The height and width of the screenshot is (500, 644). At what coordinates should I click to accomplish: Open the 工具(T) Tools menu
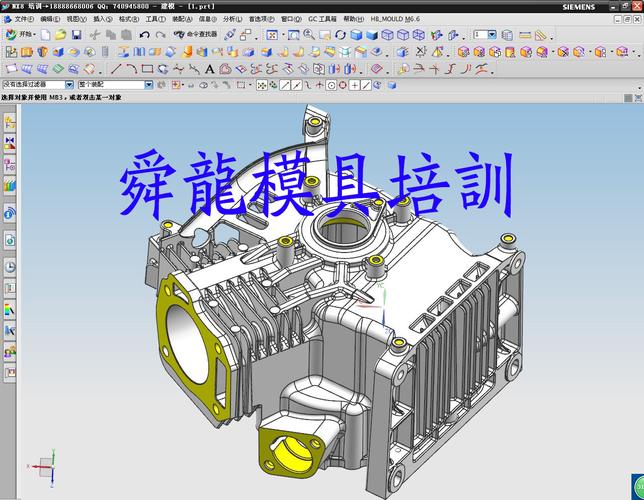[x=156, y=19]
